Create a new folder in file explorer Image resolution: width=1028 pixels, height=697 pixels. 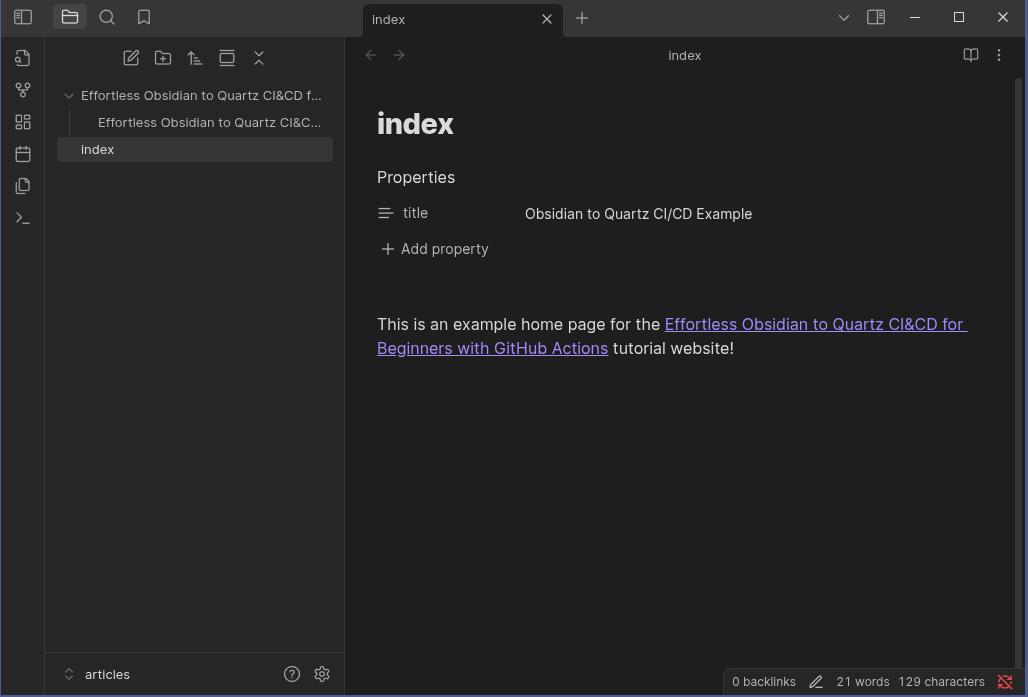(163, 58)
